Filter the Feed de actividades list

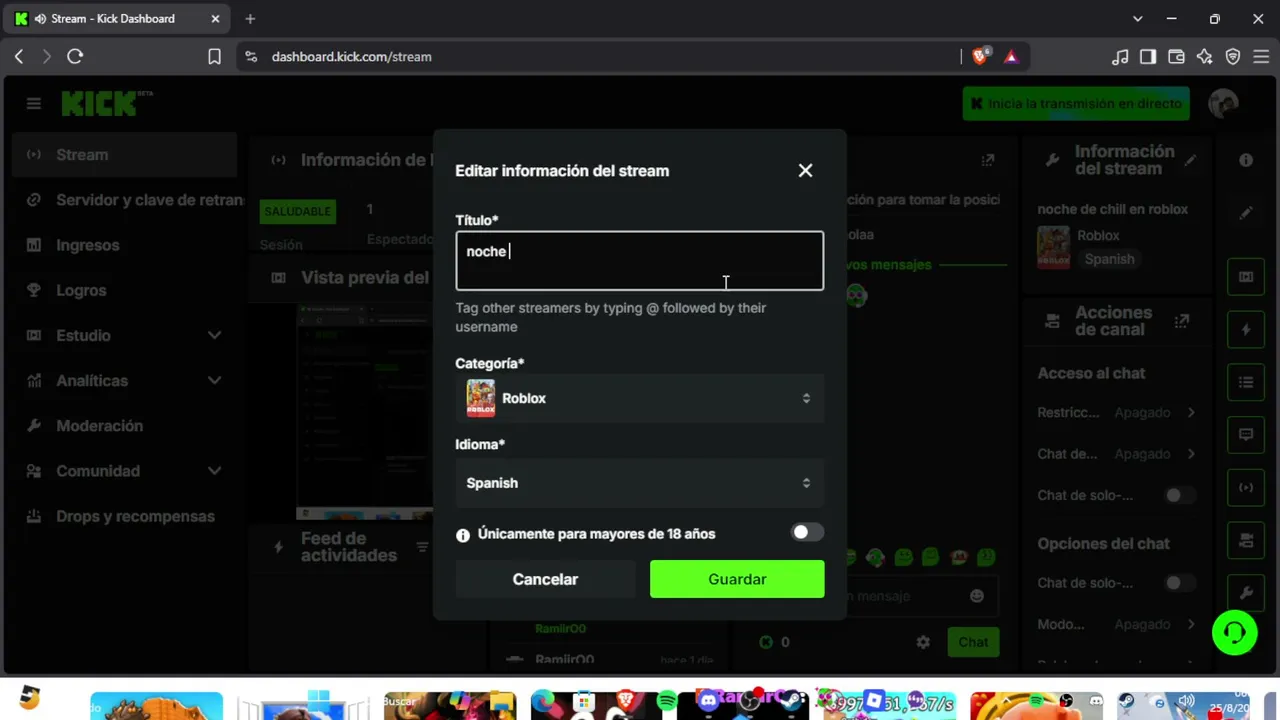pyautogui.click(x=422, y=546)
